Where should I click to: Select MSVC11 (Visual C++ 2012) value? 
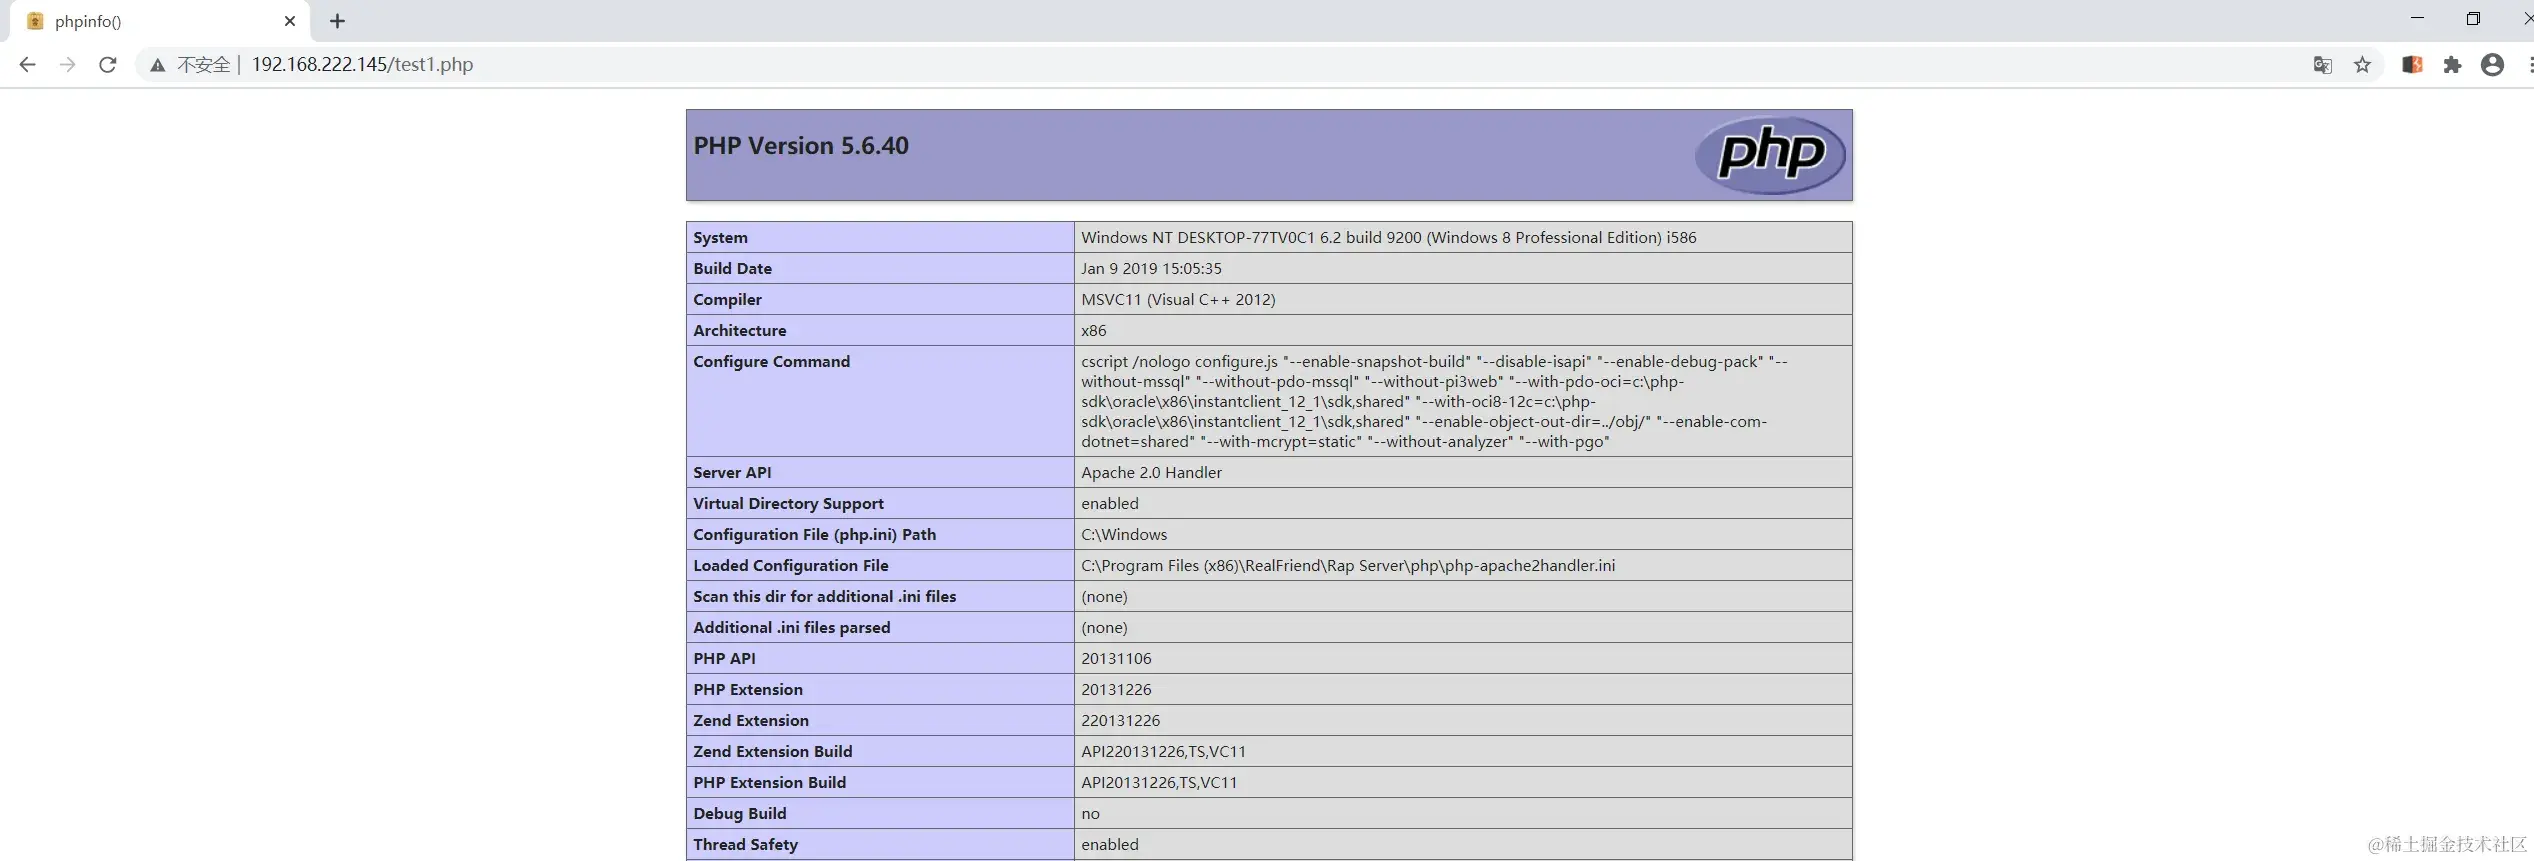coord(1178,300)
